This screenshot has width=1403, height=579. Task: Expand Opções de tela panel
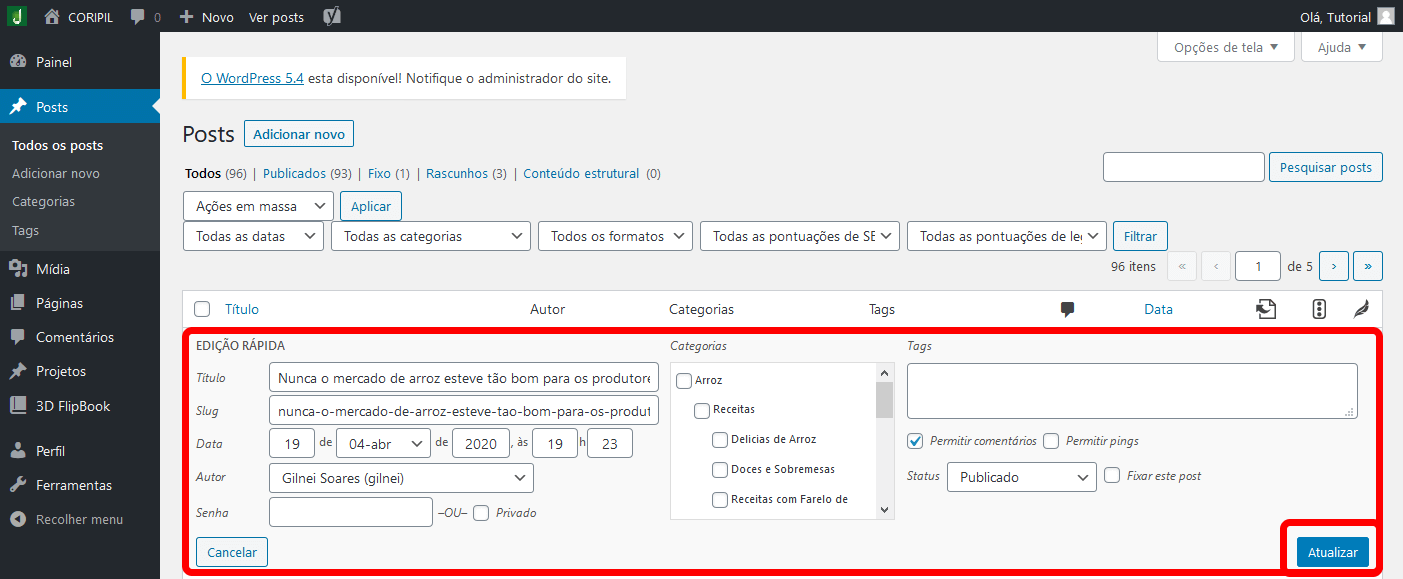[x=1226, y=47]
